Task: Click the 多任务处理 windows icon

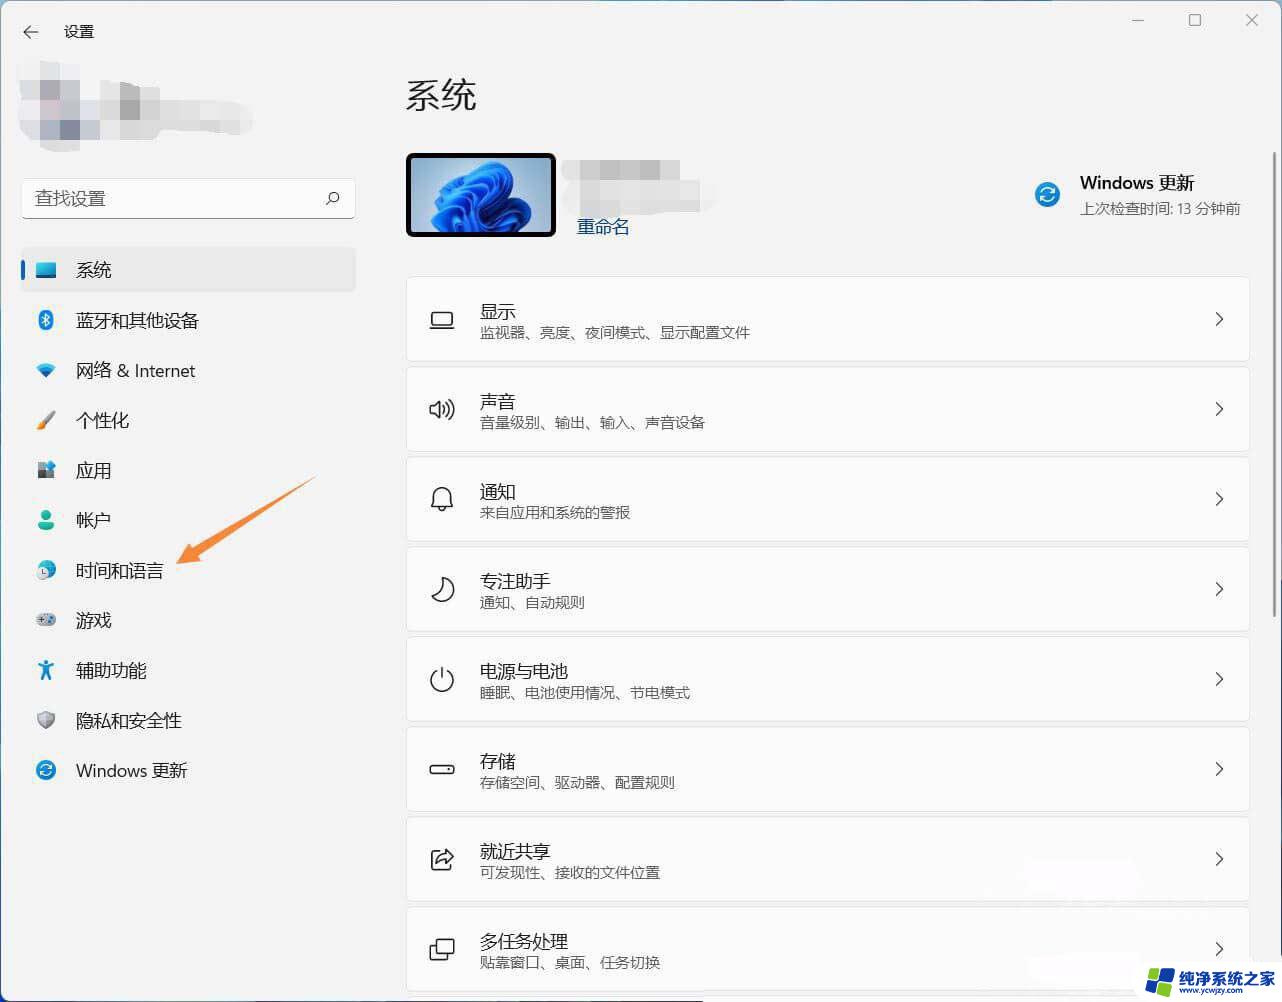Action: click(x=442, y=949)
